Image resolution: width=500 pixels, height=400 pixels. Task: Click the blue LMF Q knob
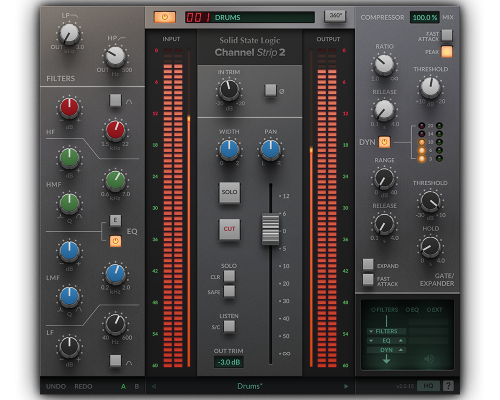[x=69, y=296]
